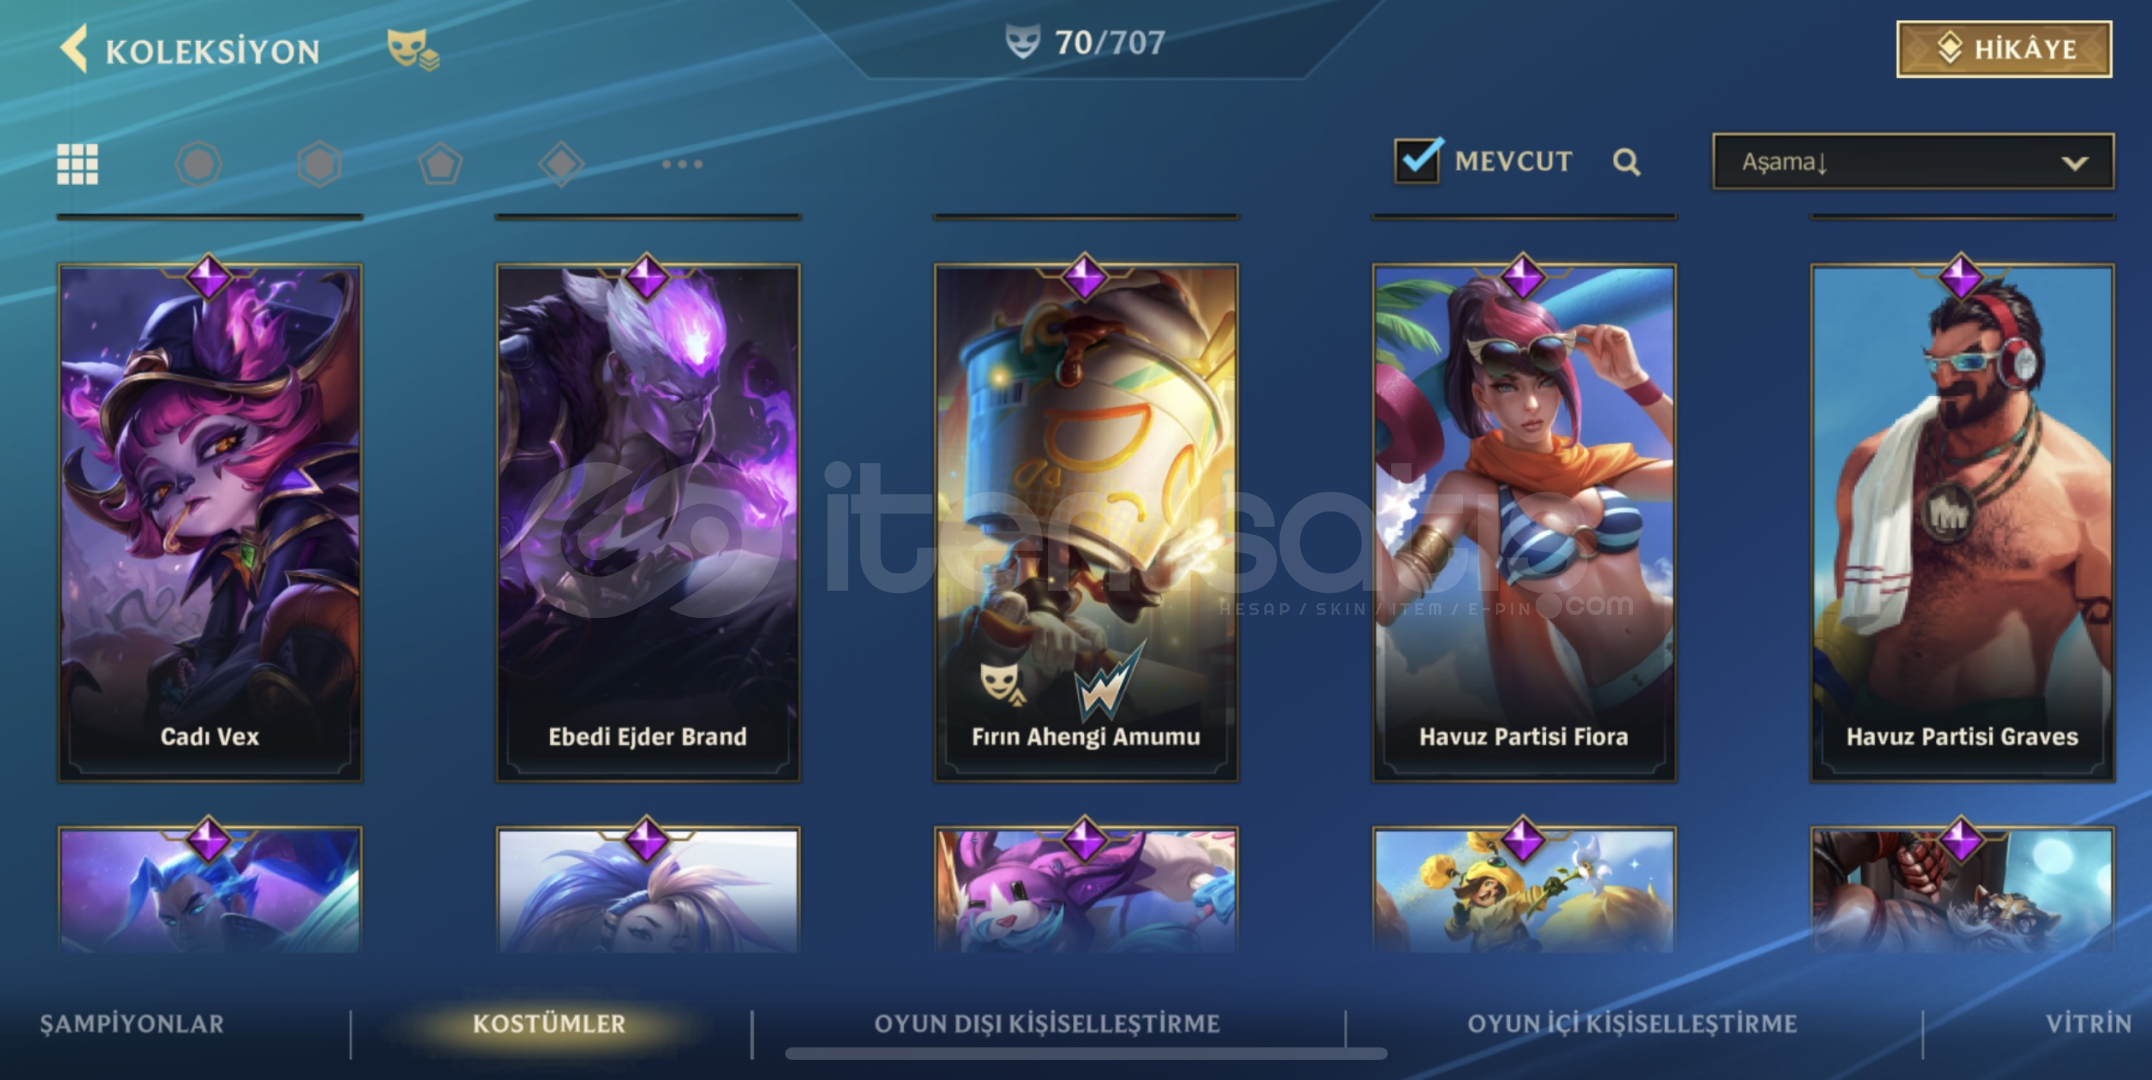The width and height of the screenshot is (2152, 1080).
Task: Click the dropdown chevron arrow beside Aşama
Action: [2074, 163]
